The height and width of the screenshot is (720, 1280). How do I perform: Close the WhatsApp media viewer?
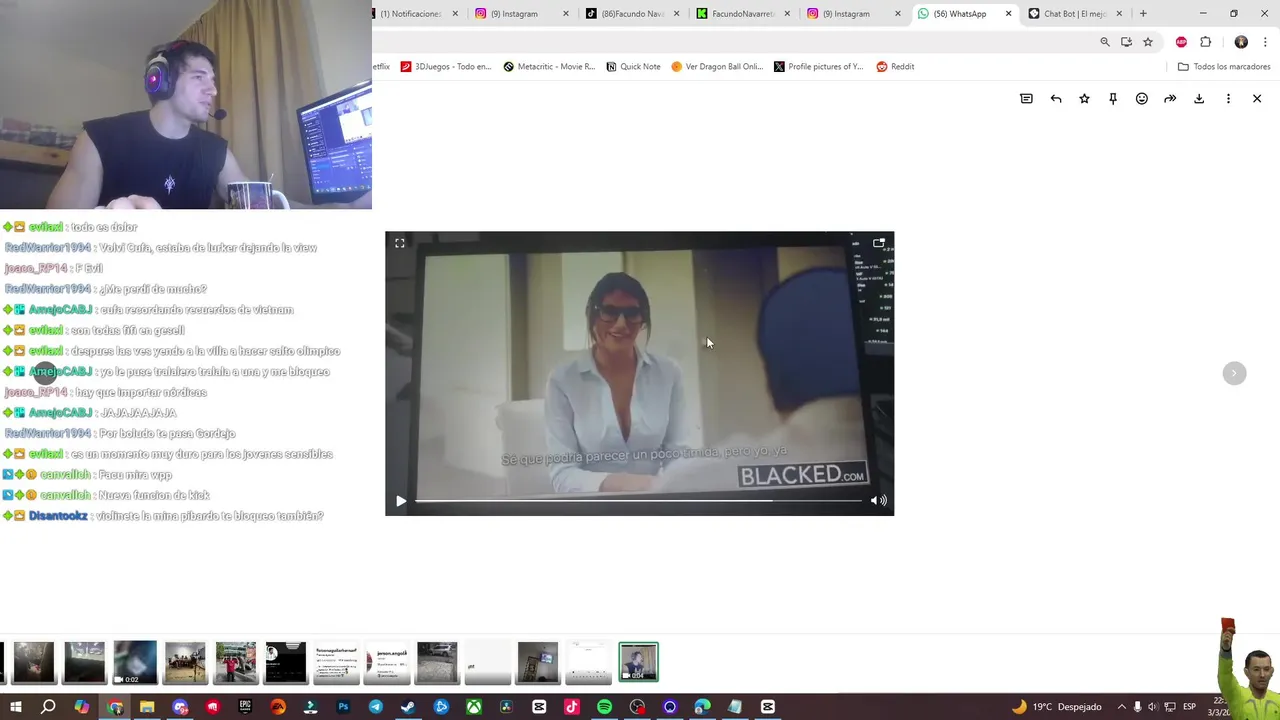pos(1257,99)
